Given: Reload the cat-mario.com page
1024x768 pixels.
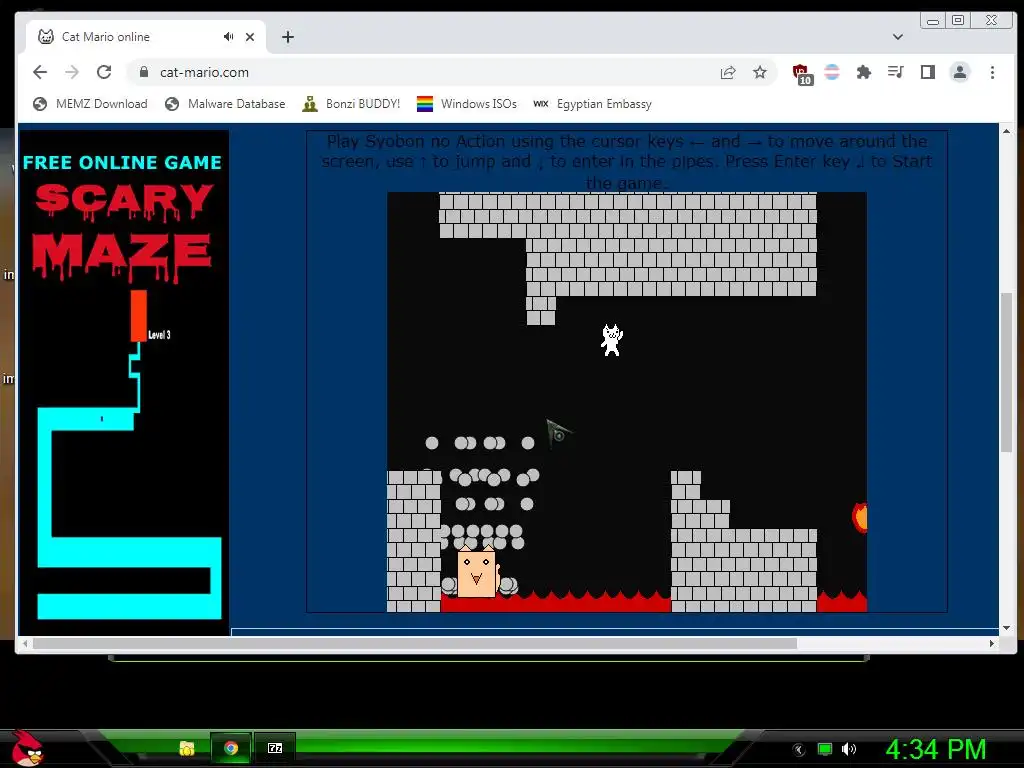Looking at the screenshot, I should coord(104,72).
